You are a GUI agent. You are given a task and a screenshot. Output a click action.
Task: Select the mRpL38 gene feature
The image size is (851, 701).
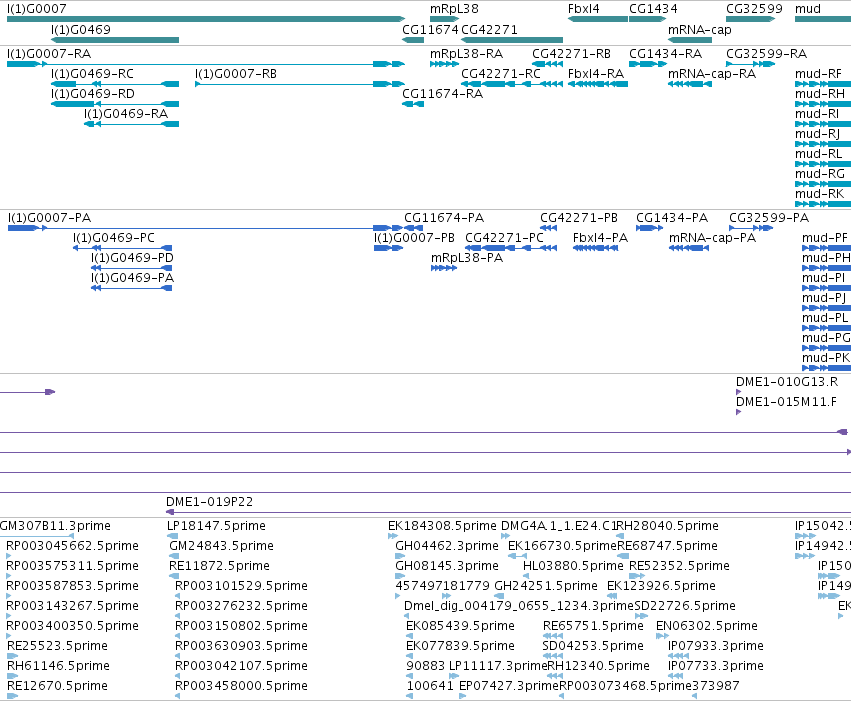(444, 19)
